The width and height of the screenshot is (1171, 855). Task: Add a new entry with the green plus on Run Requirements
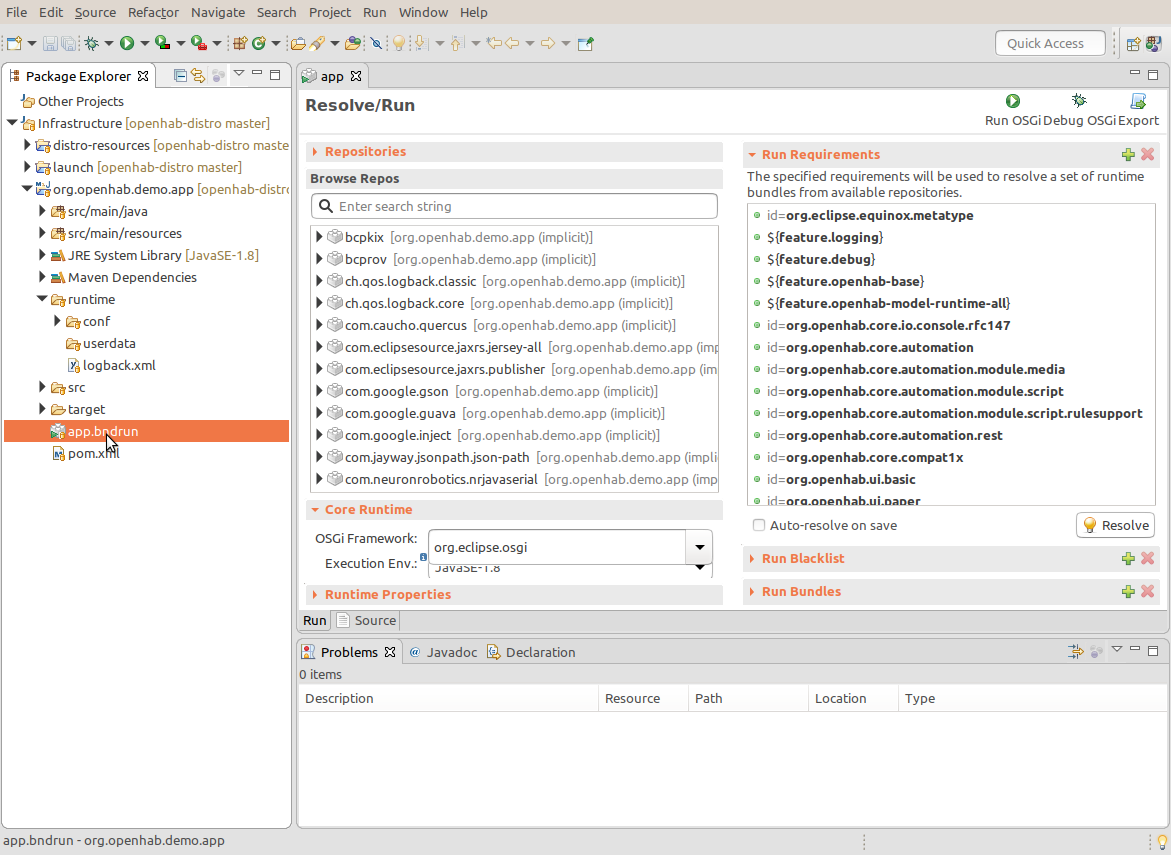pyautogui.click(x=1128, y=154)
